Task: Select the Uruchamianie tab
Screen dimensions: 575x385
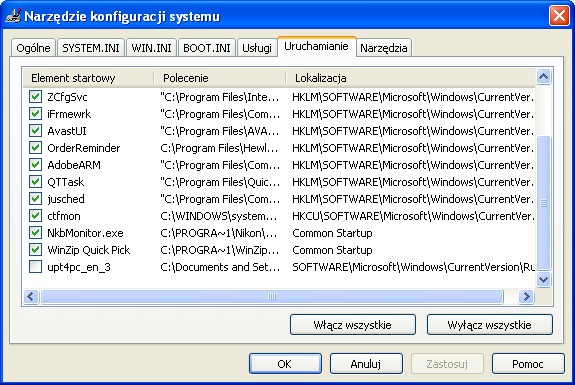Action: click(x=316, y=47)
